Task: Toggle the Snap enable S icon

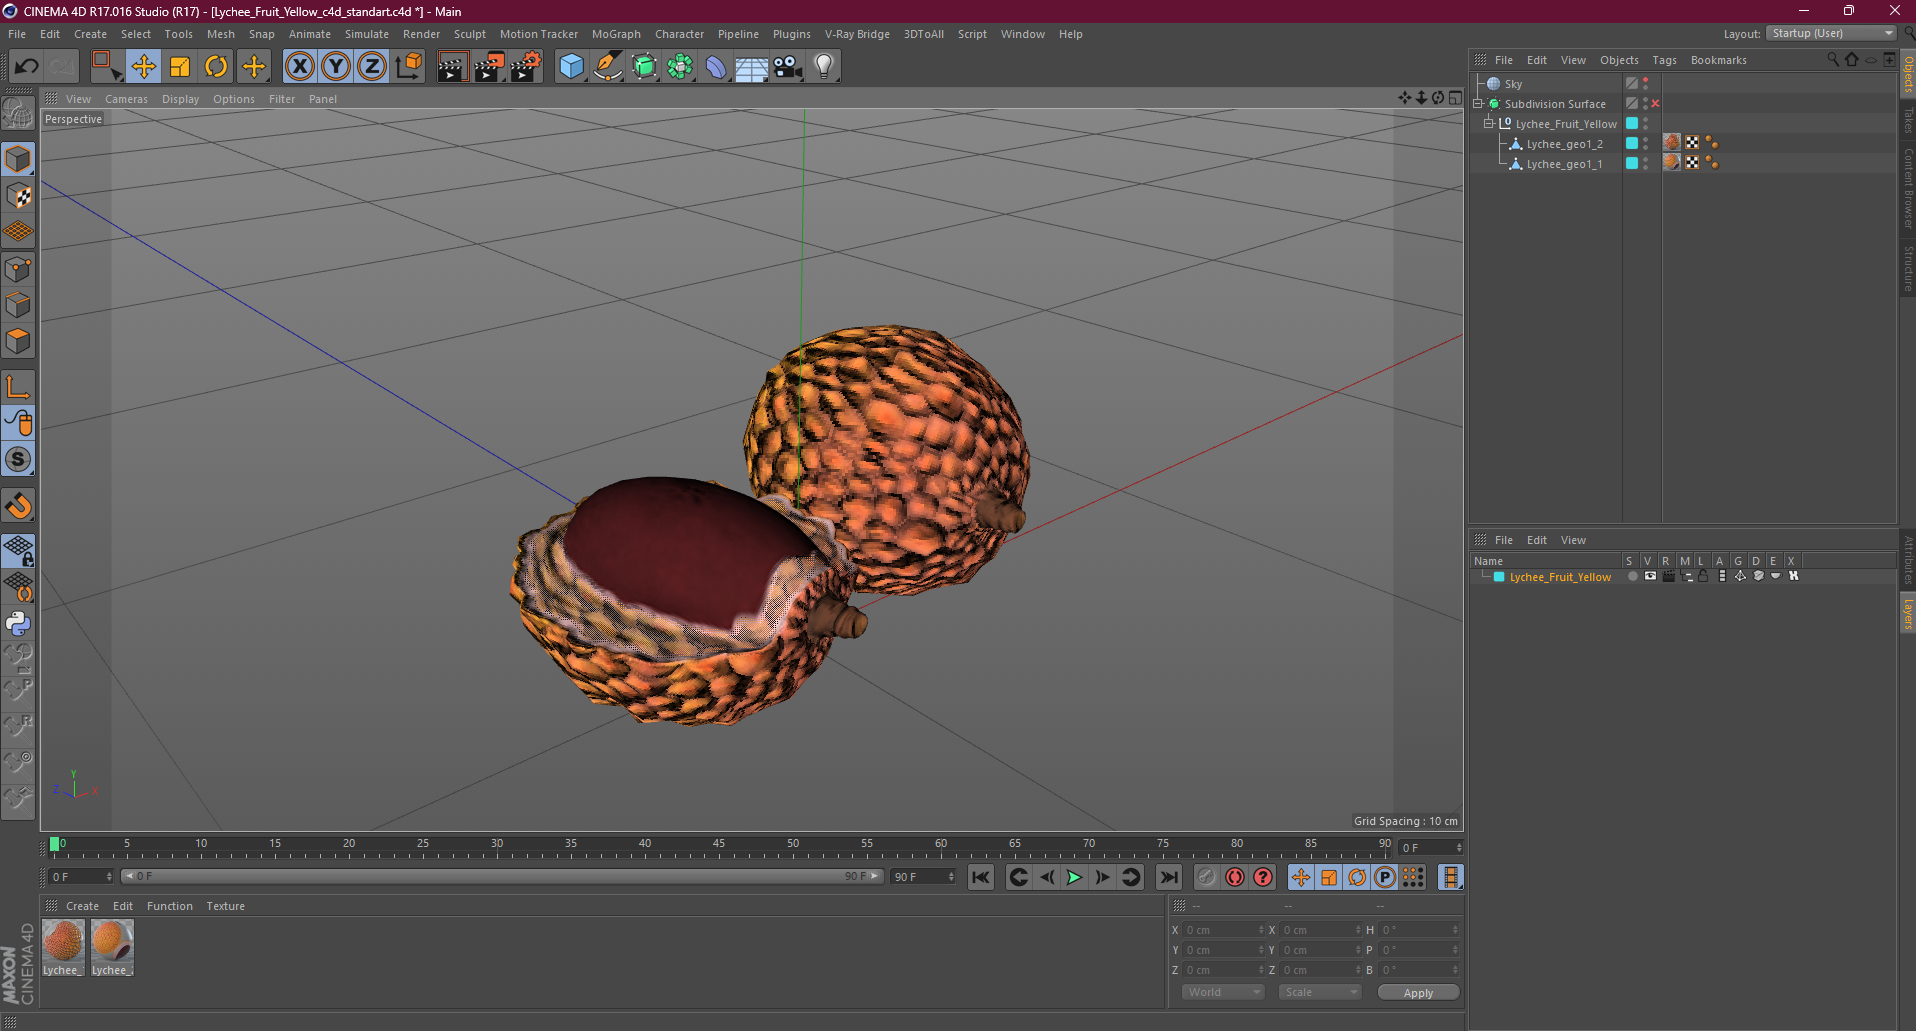Action: (18, 459)
